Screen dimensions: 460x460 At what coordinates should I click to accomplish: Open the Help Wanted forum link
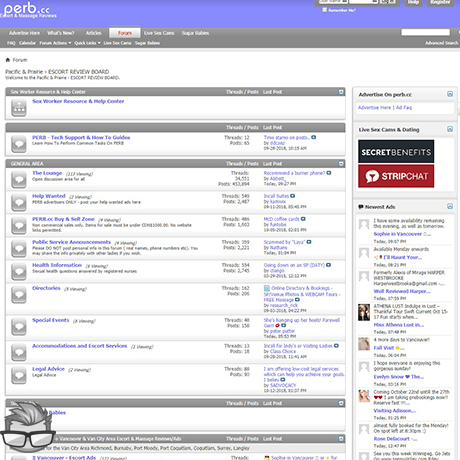pyautogui.click(x=49, y=196)
